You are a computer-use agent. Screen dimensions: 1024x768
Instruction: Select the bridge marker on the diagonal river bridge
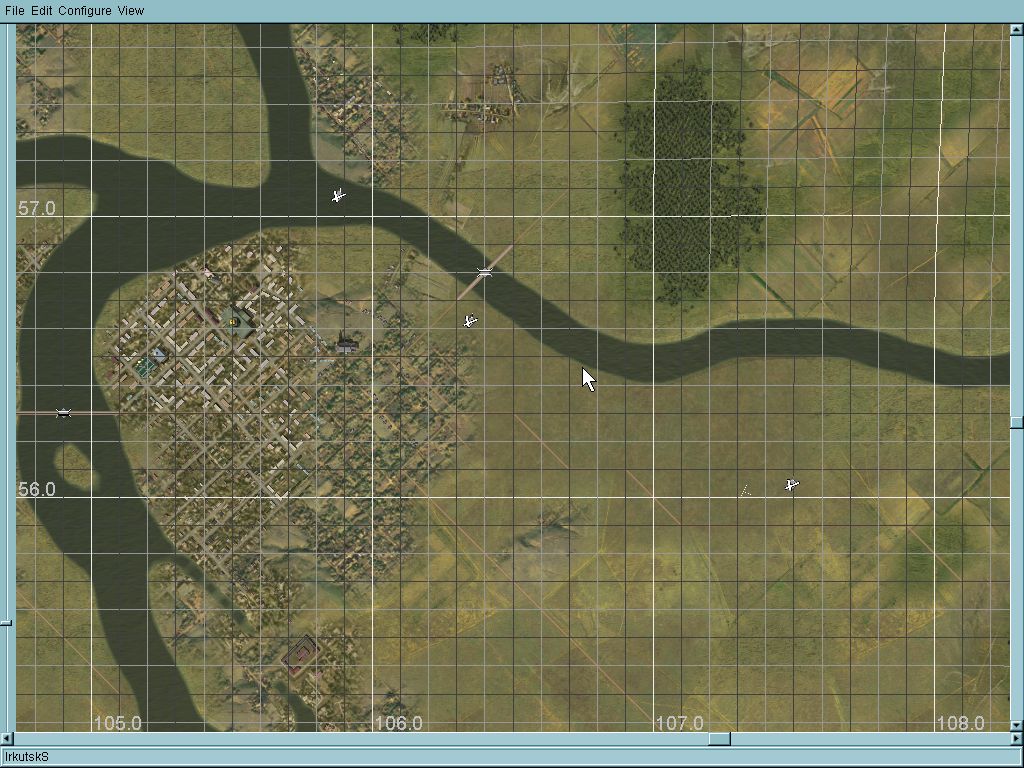(x=484, y=272)
